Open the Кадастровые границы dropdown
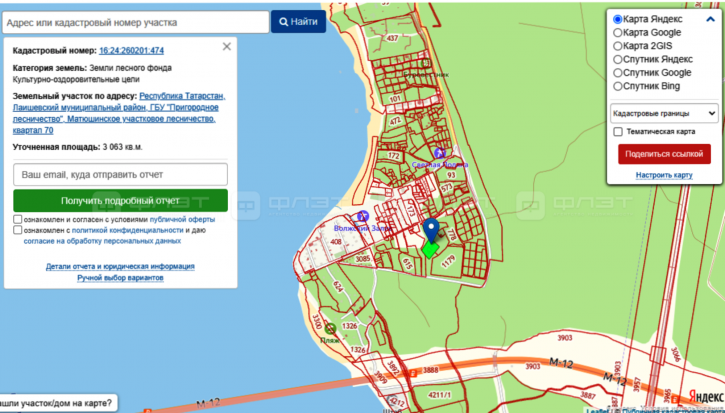This screenshot has height=413, width=725. pyautogui.click(x=664, y=113)
